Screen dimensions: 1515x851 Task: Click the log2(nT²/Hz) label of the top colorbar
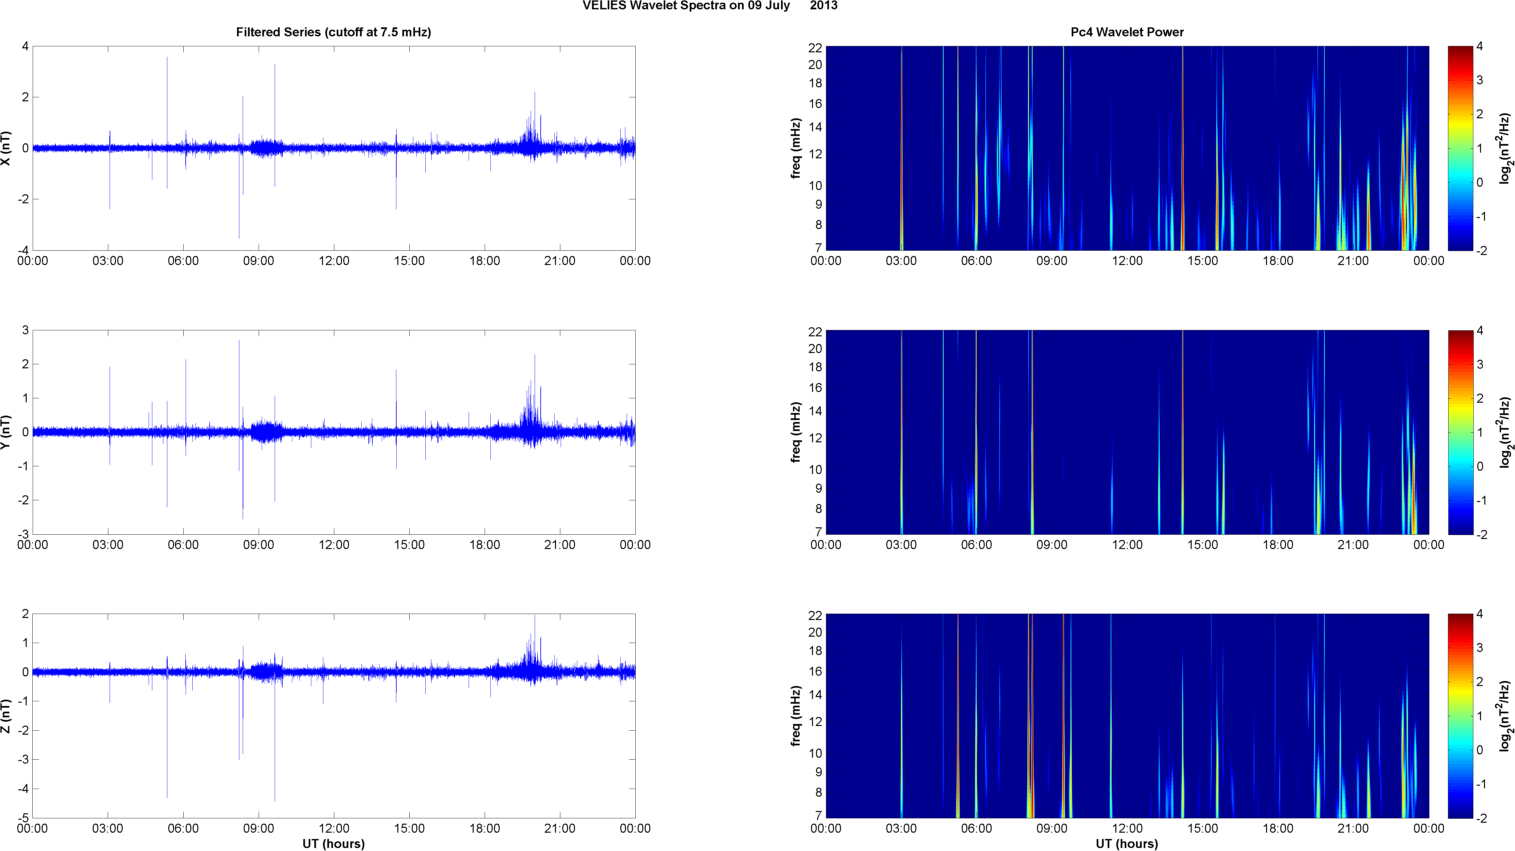pyautogui.click(x=1506, y=148)
